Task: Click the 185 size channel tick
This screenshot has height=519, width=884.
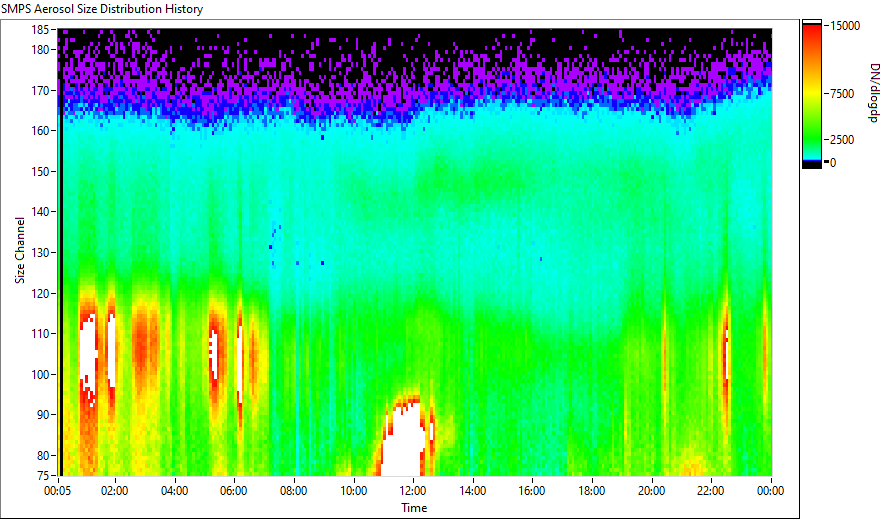Action: [x=39, y=30]
